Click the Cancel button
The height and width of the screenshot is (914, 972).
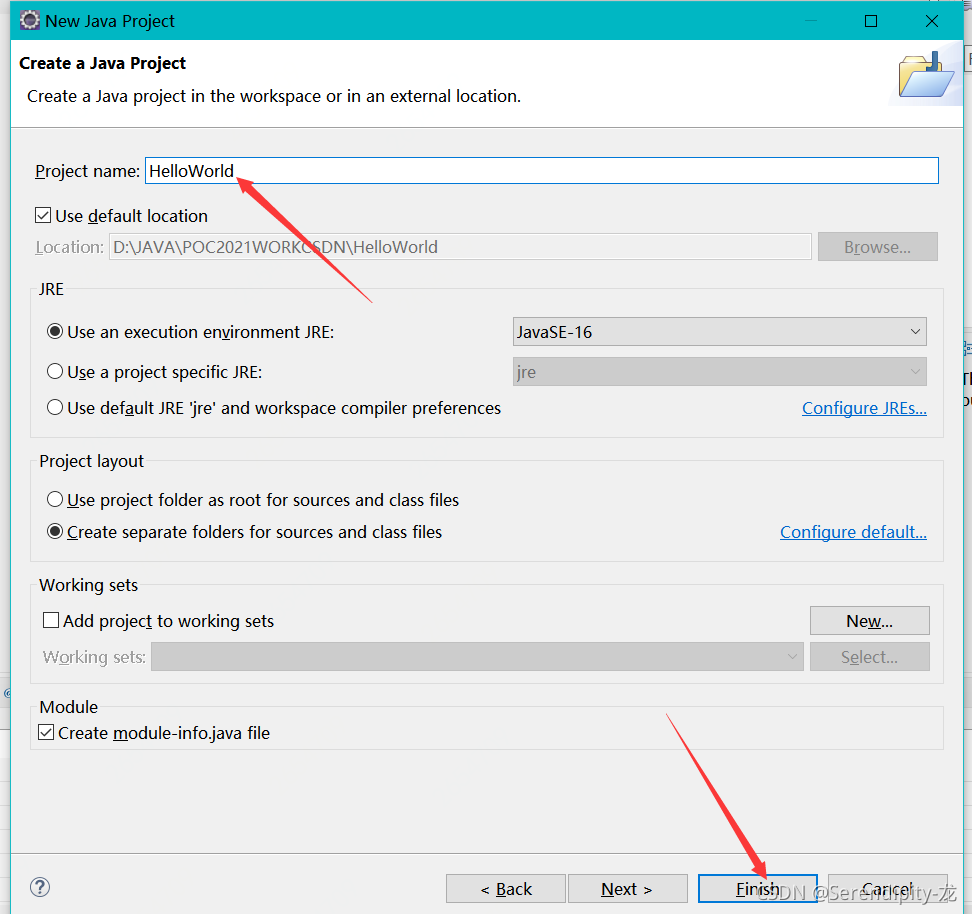pyautogui.click(x=887, y=889)
